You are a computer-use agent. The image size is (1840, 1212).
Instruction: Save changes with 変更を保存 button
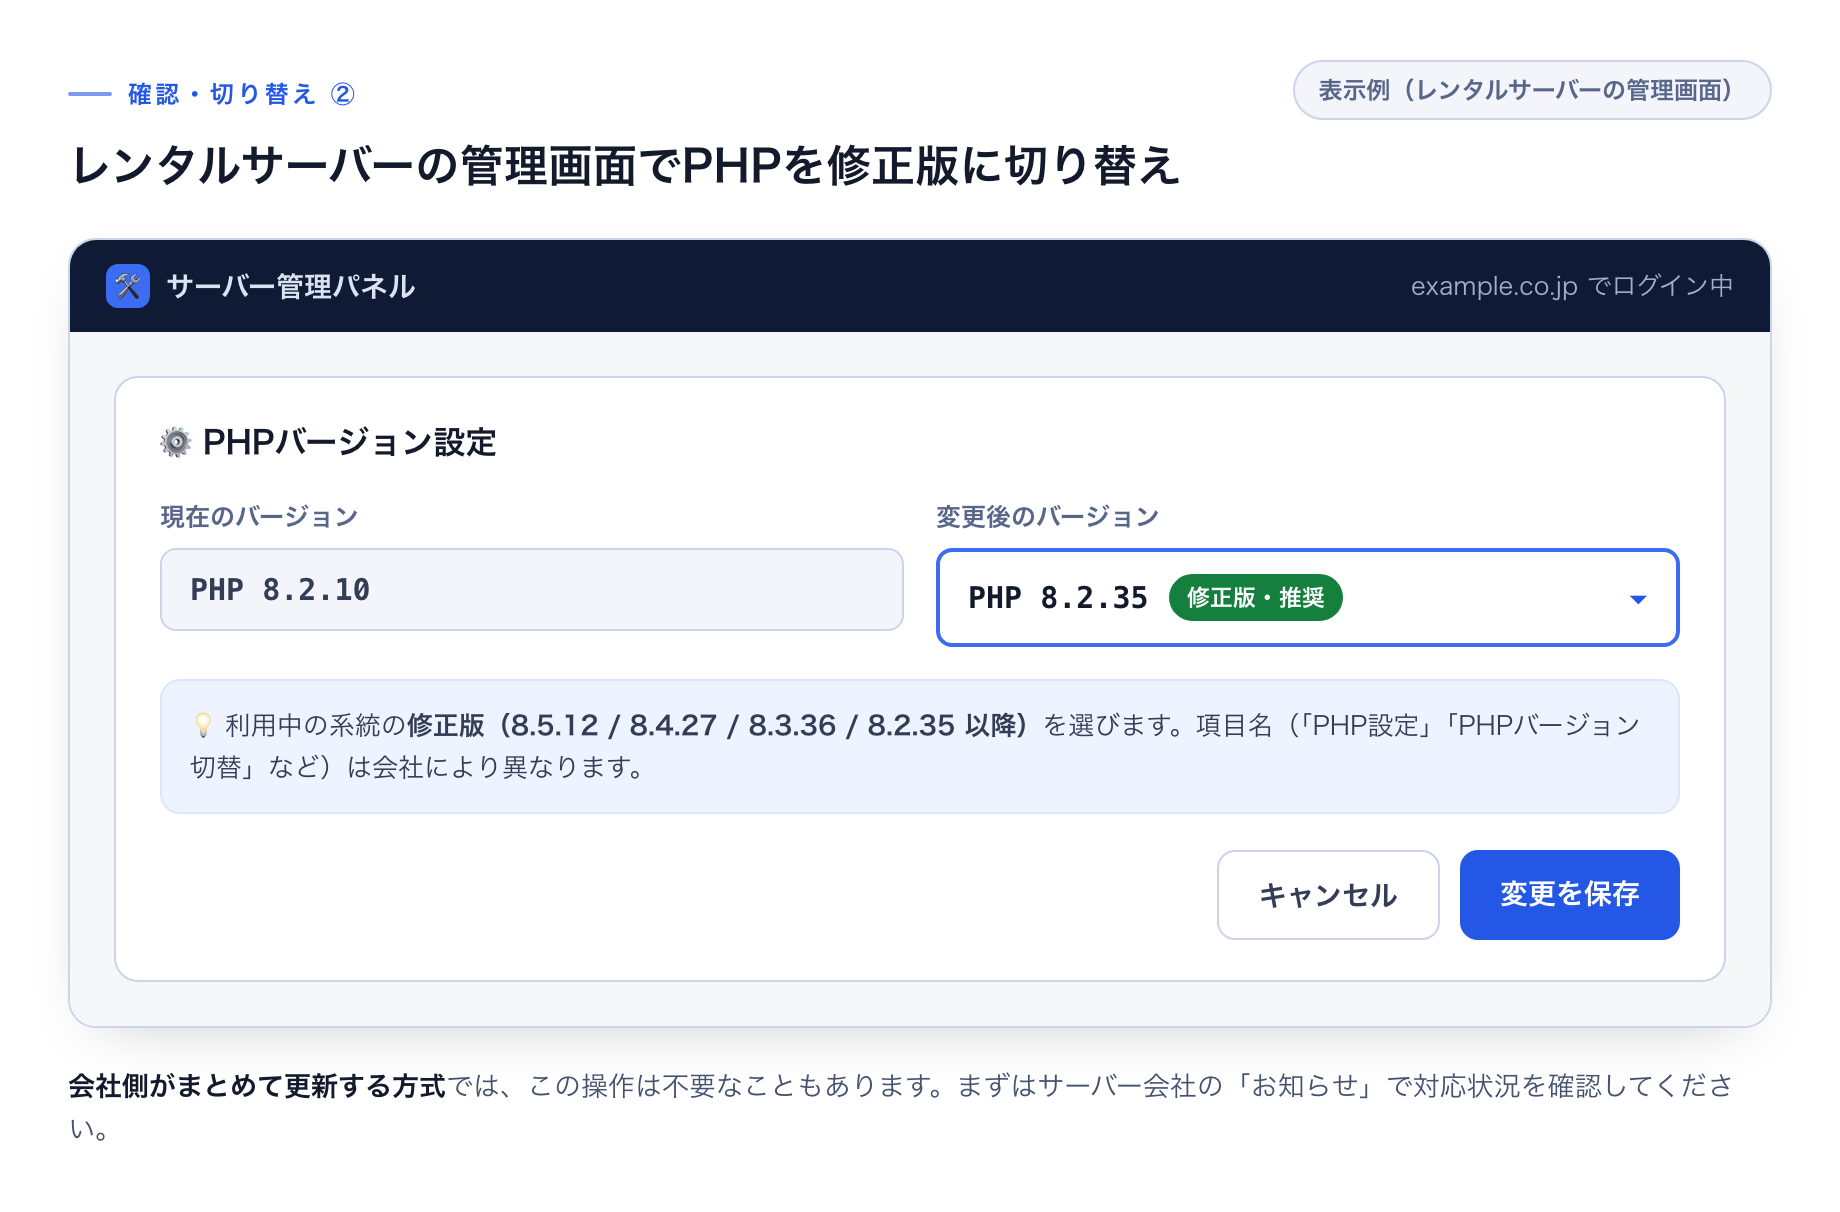1569,895
